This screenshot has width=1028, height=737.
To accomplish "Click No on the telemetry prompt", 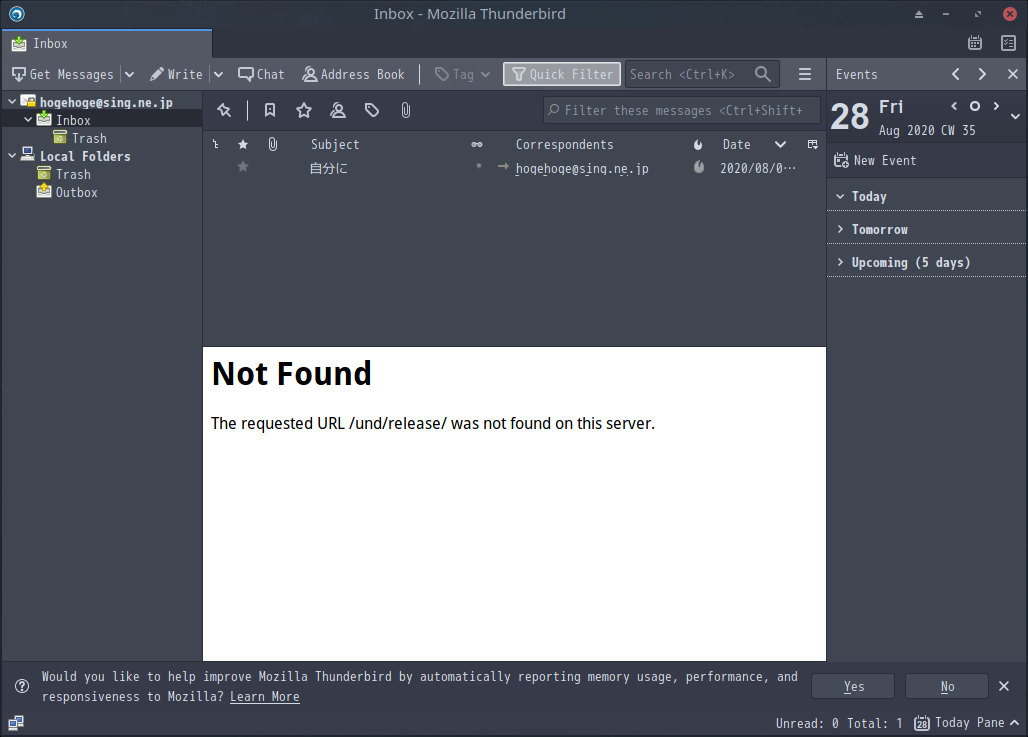I will pyautogui.click(x=947, y=686).
